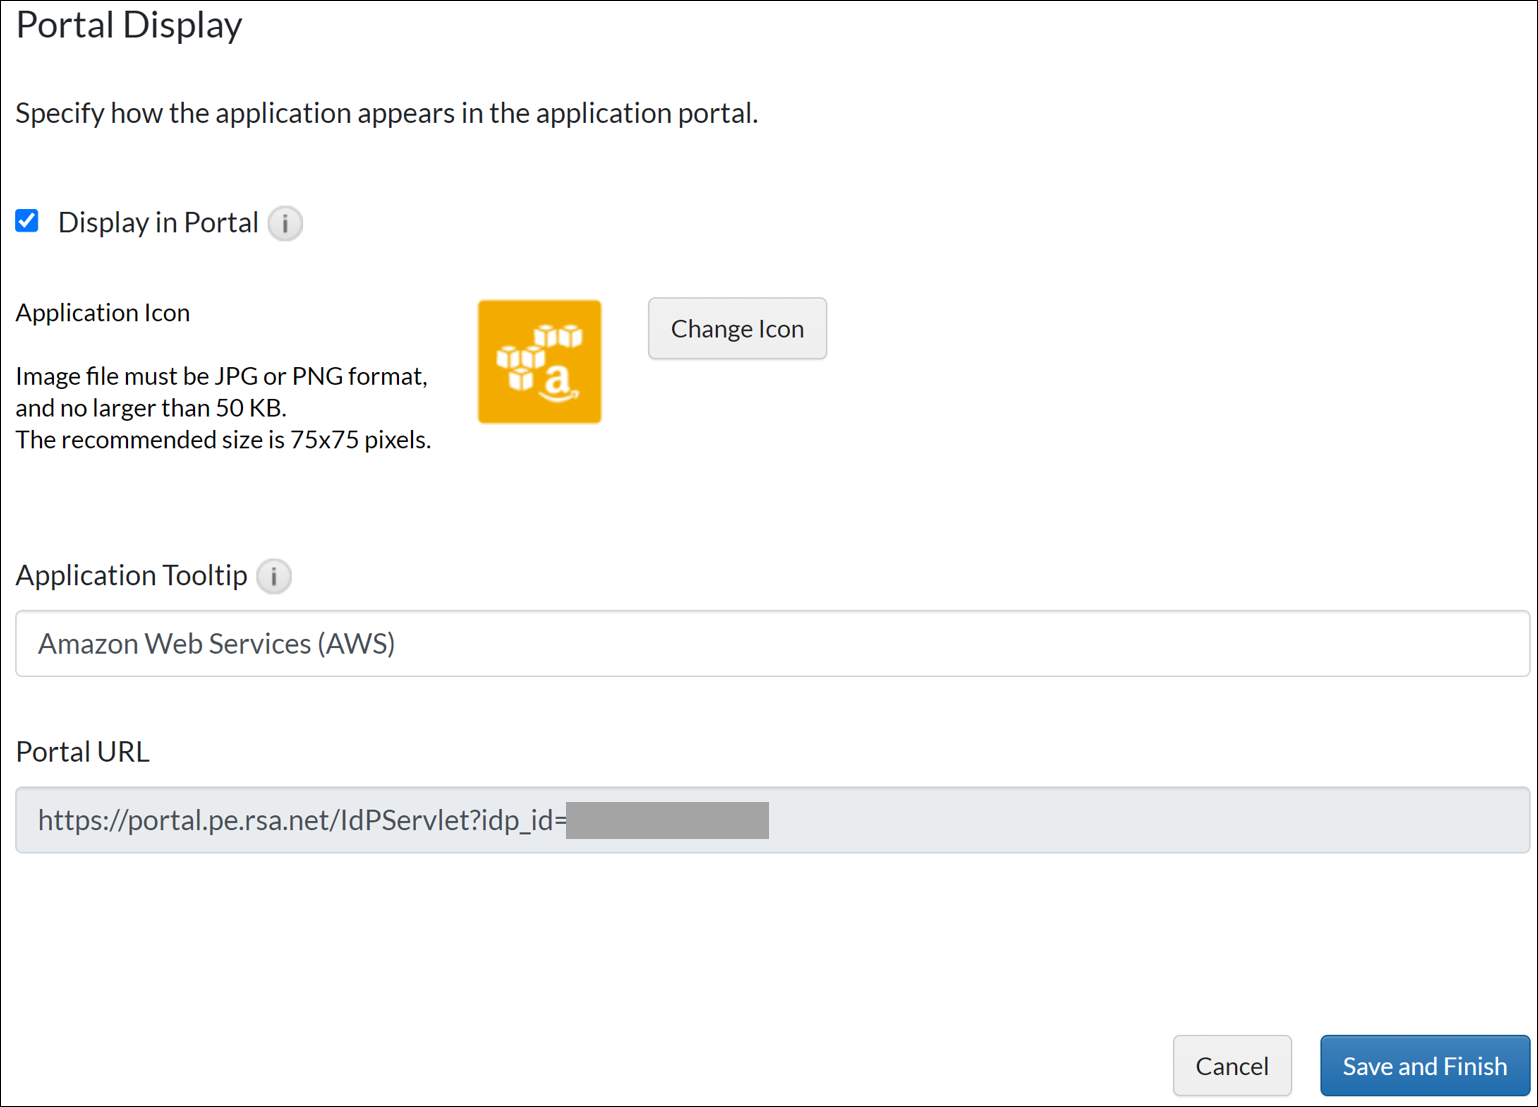Click the Display in Portal label text
Viewport: 1538px width, 1107px height.
158,222
